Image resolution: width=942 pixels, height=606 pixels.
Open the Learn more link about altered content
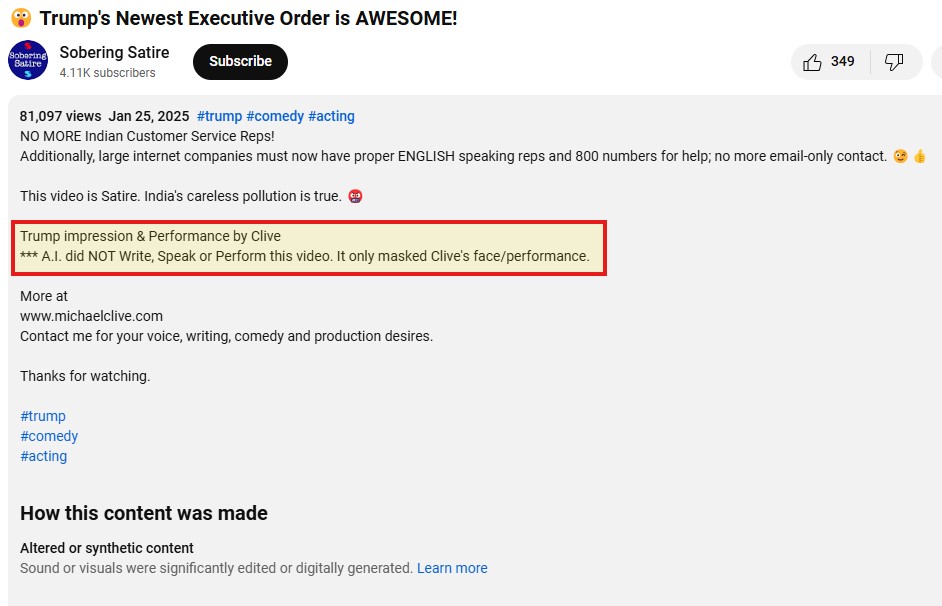coord(452,568)
